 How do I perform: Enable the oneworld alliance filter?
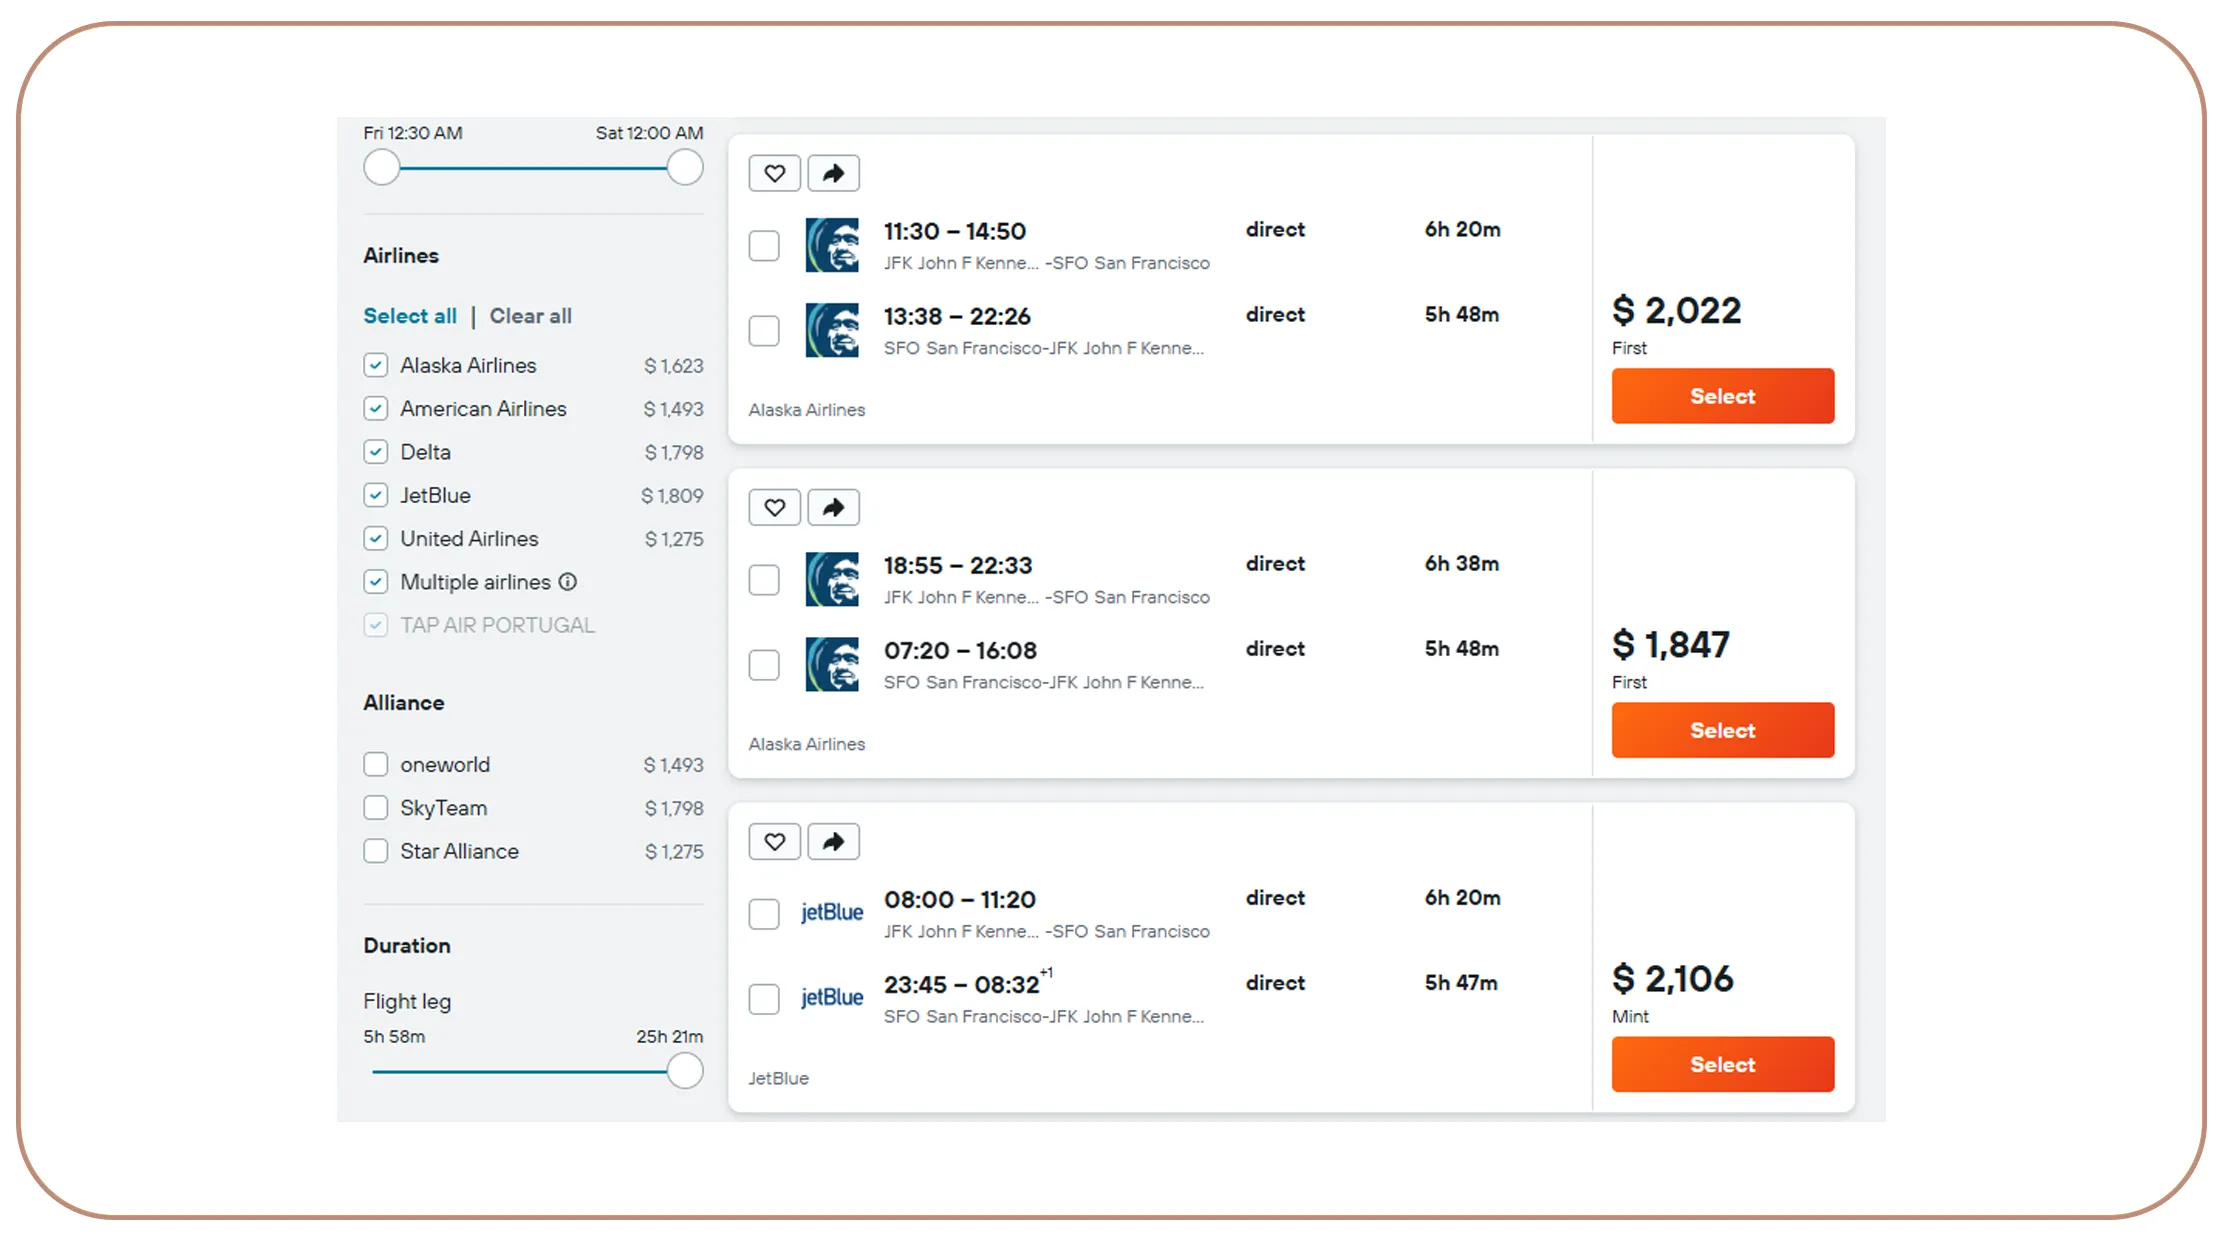click(375, 764)
